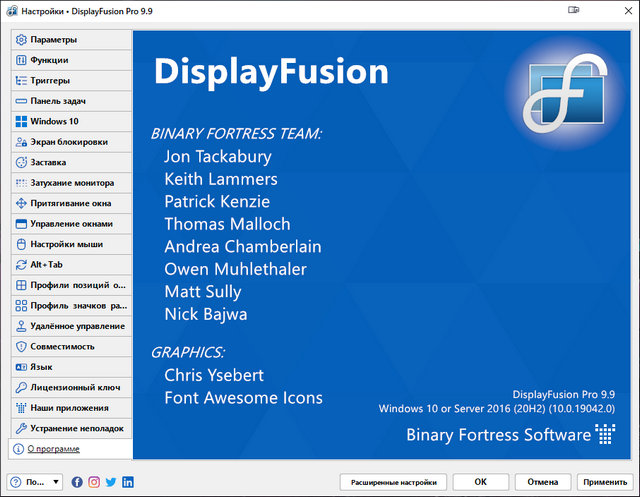The height and width of the screenshot is (497, 640).
Task: Open the Затухание монитора section
Action: pyautogui.click(x=70, y=183)
